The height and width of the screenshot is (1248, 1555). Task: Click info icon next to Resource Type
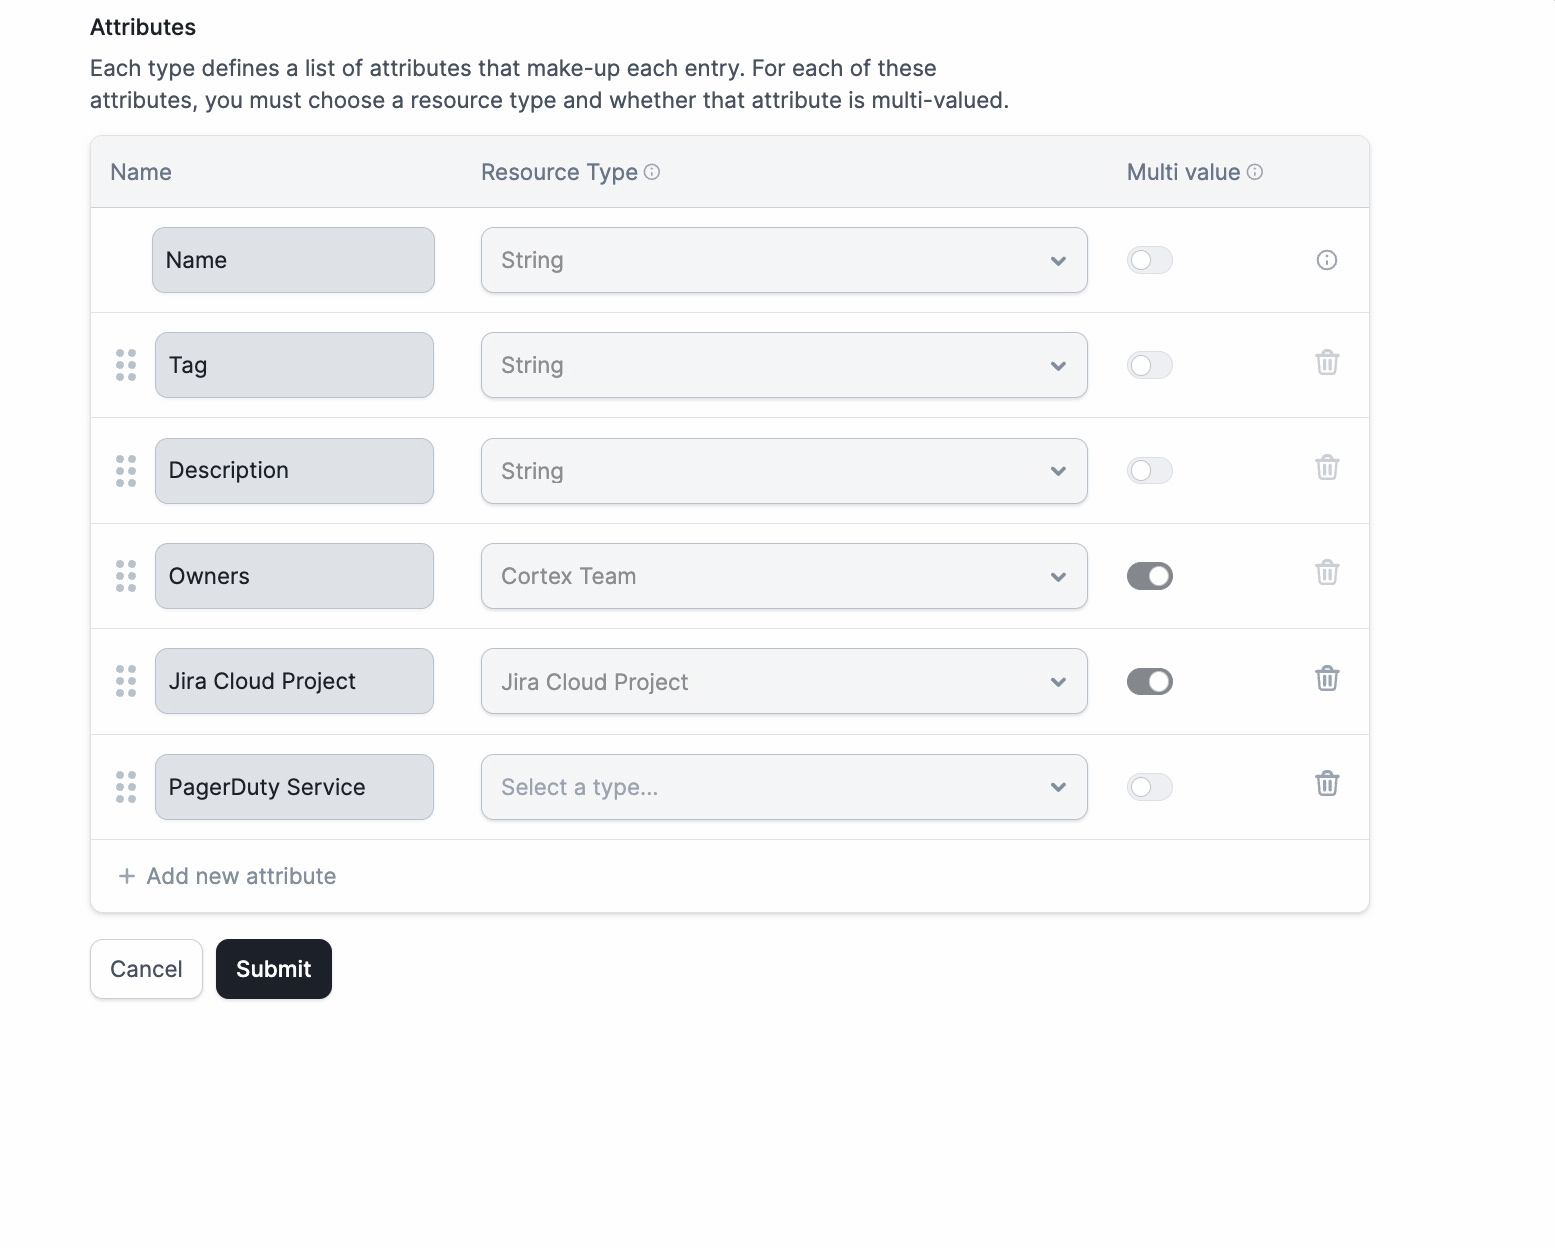click(x=652, y=172)
